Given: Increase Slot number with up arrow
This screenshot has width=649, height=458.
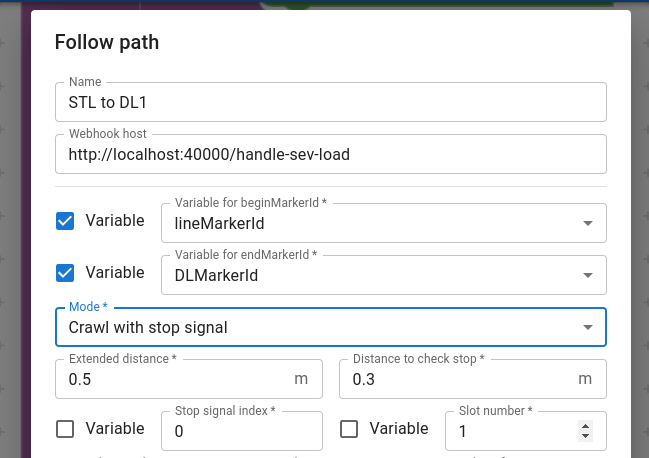Looking at the screenshot, I should point(585,426).
